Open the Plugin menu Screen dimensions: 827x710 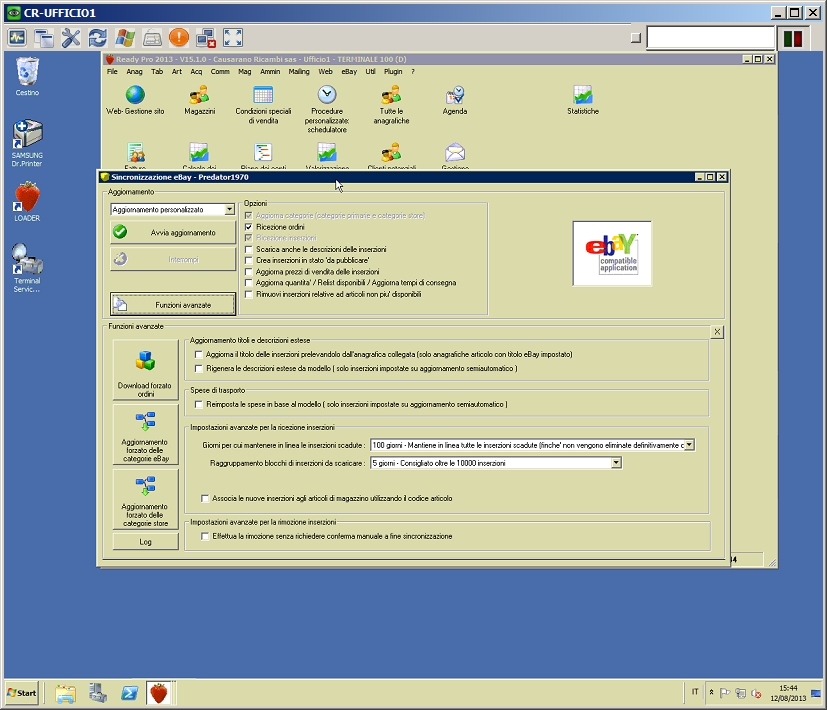pos(393,72)
